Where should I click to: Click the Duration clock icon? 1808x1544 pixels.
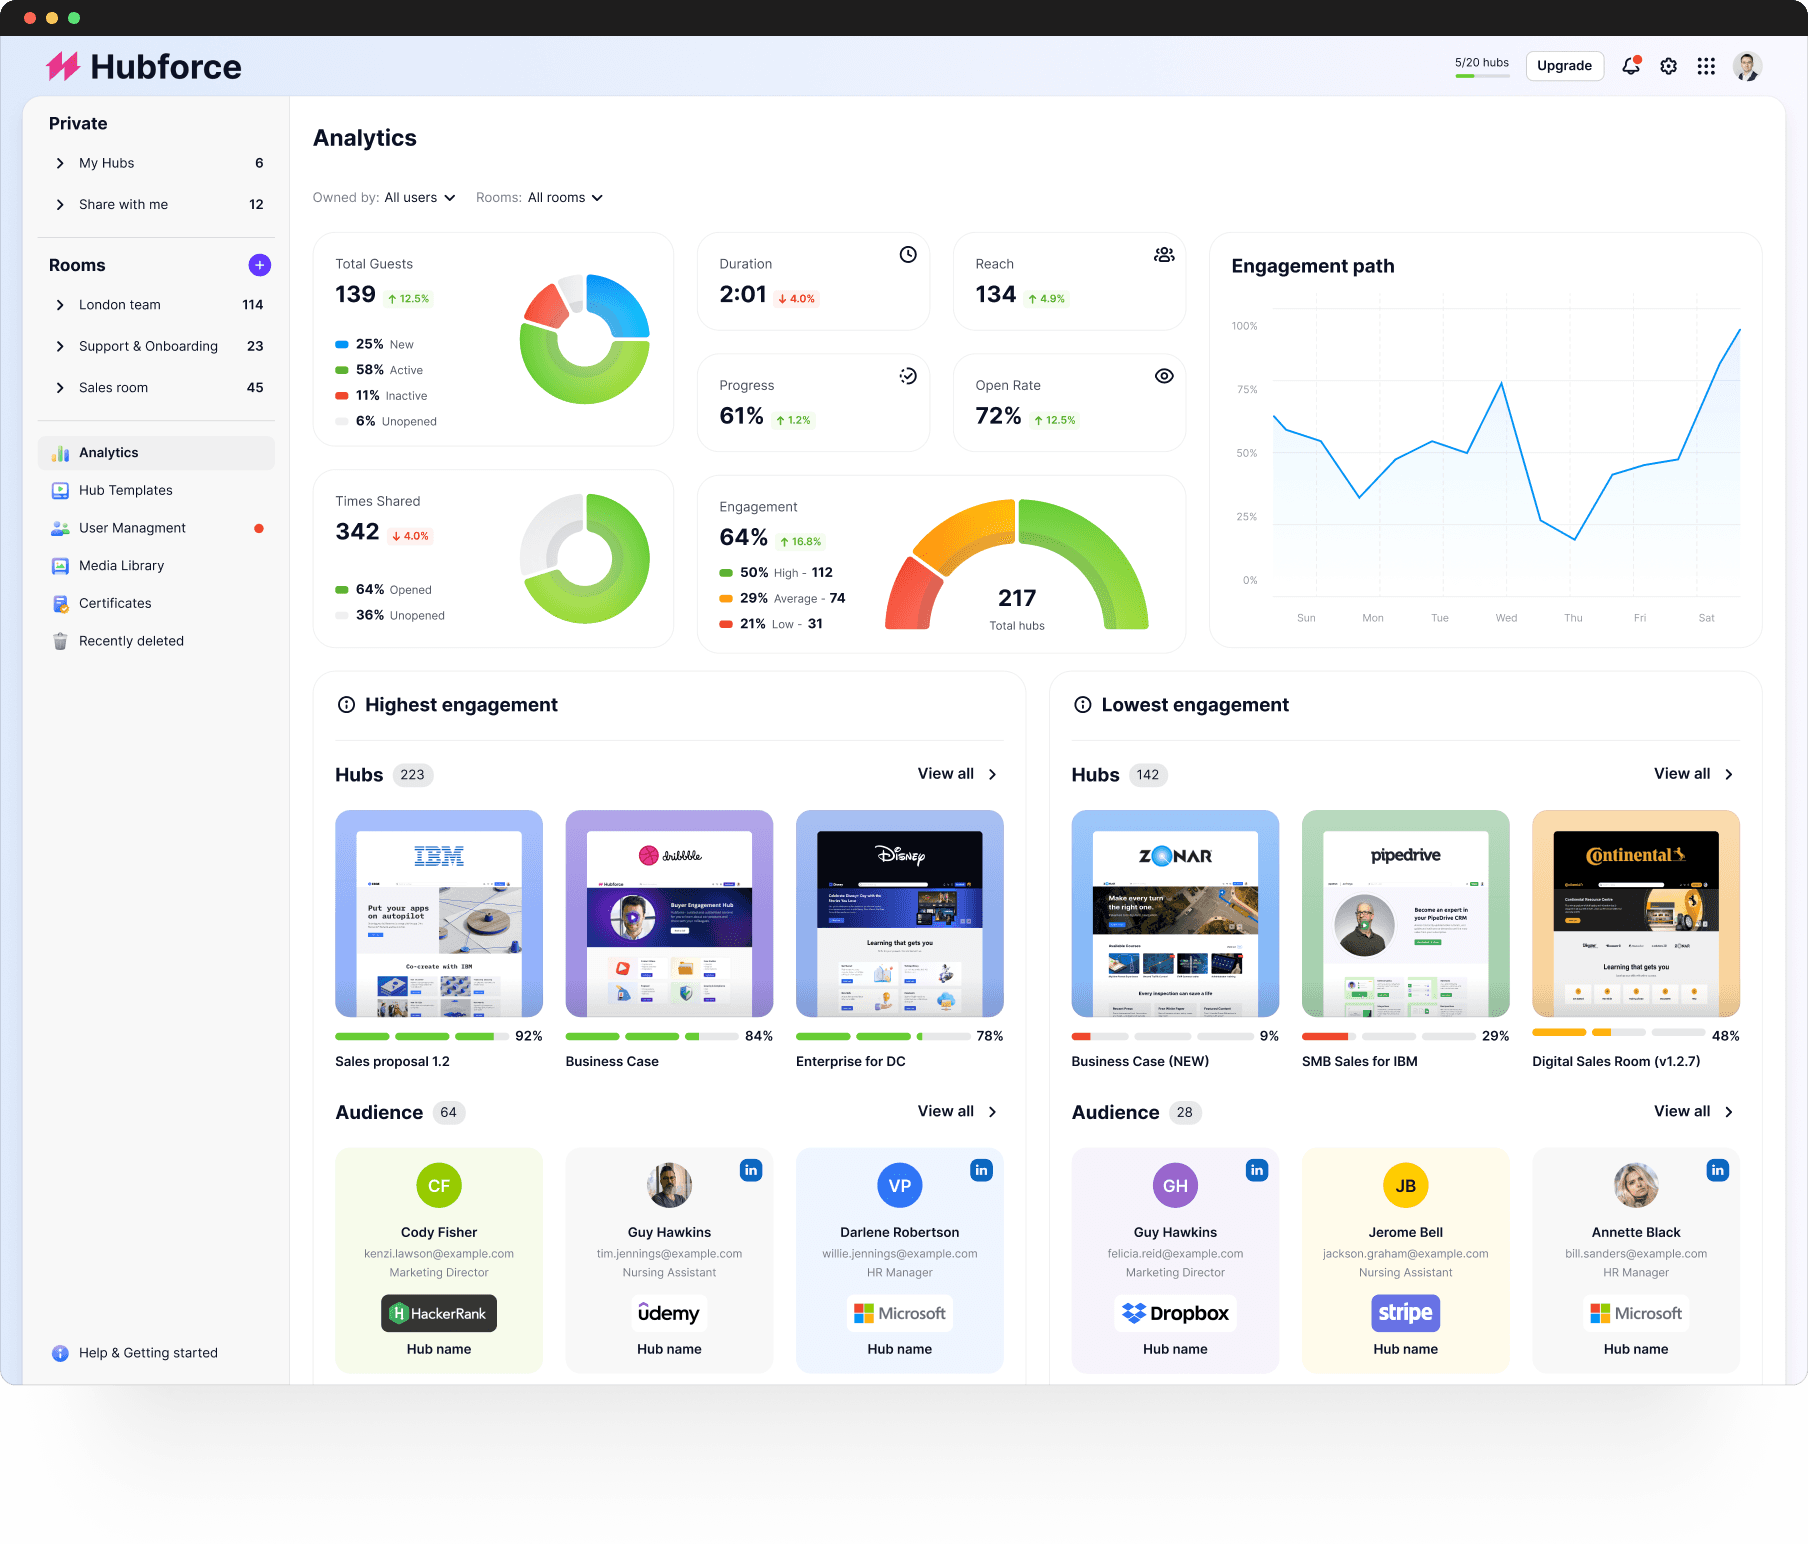[x=908, y=255]
